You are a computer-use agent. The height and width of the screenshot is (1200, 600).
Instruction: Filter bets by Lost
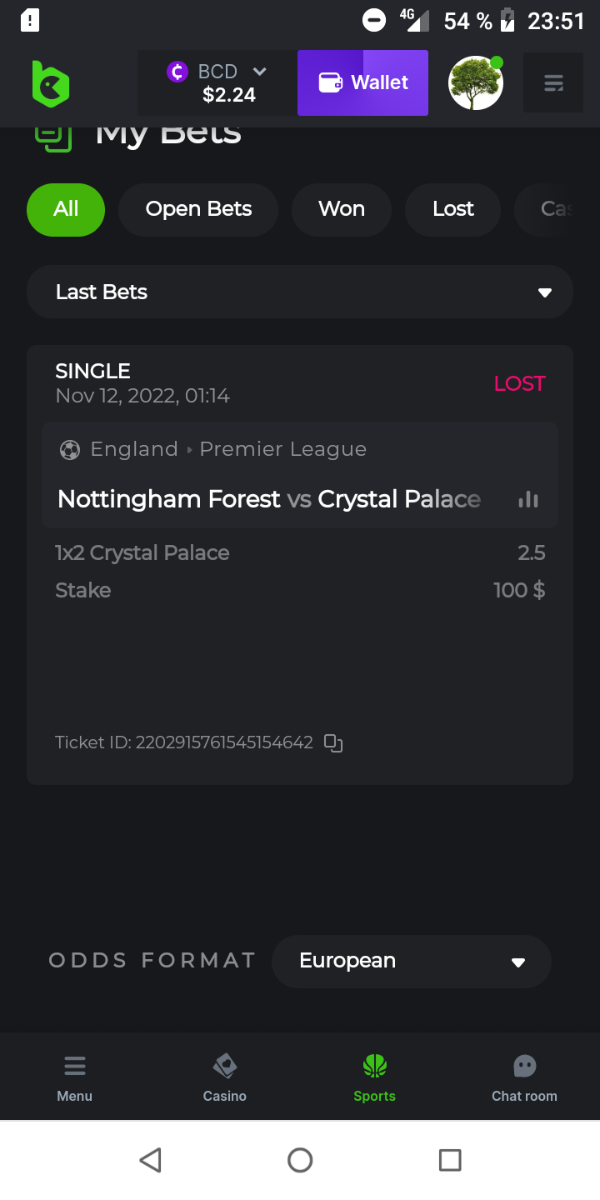[x=453, y=209]
